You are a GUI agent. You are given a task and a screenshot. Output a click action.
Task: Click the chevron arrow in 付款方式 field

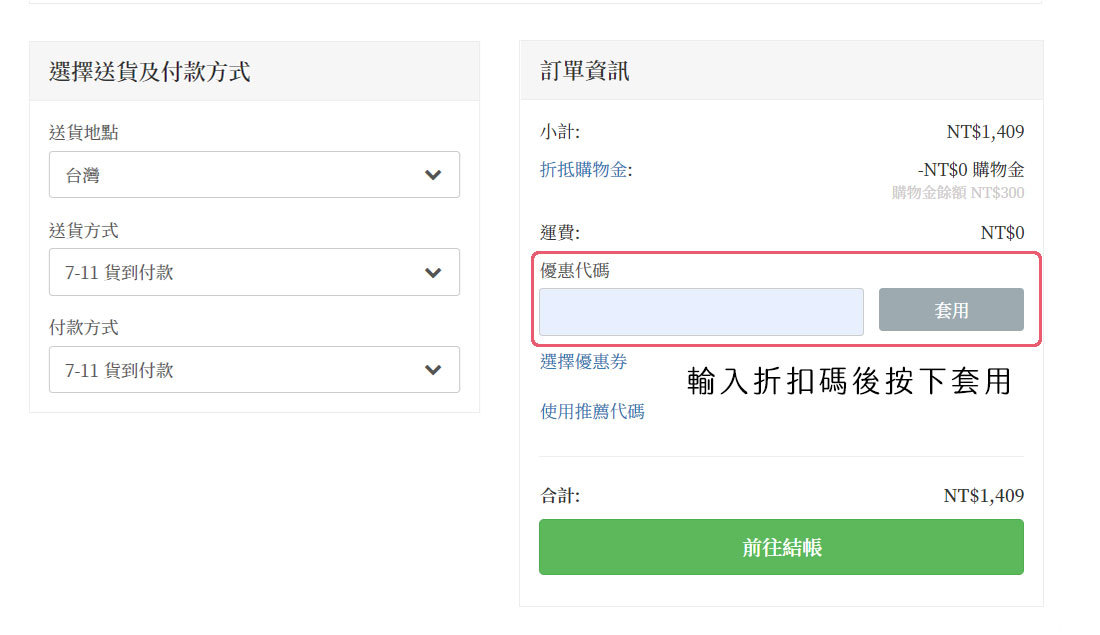[433, 370]
